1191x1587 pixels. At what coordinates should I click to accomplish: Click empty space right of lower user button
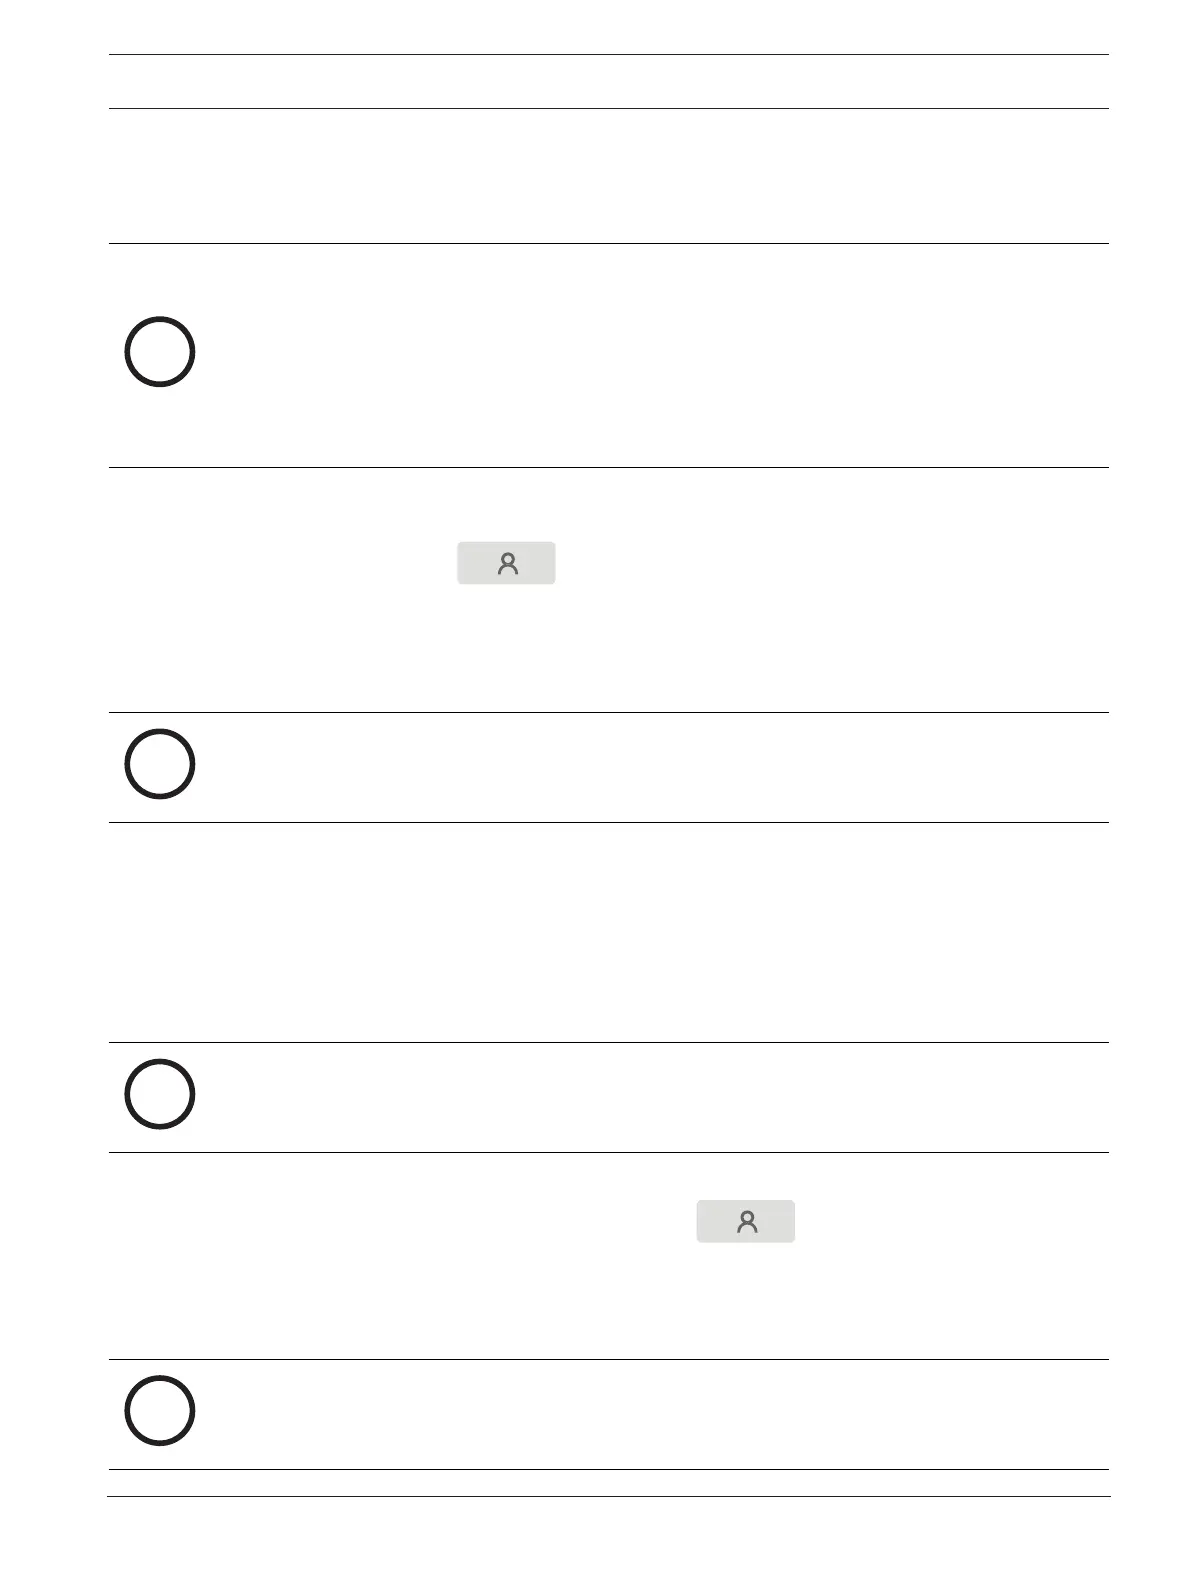[x=950, y=1222]
